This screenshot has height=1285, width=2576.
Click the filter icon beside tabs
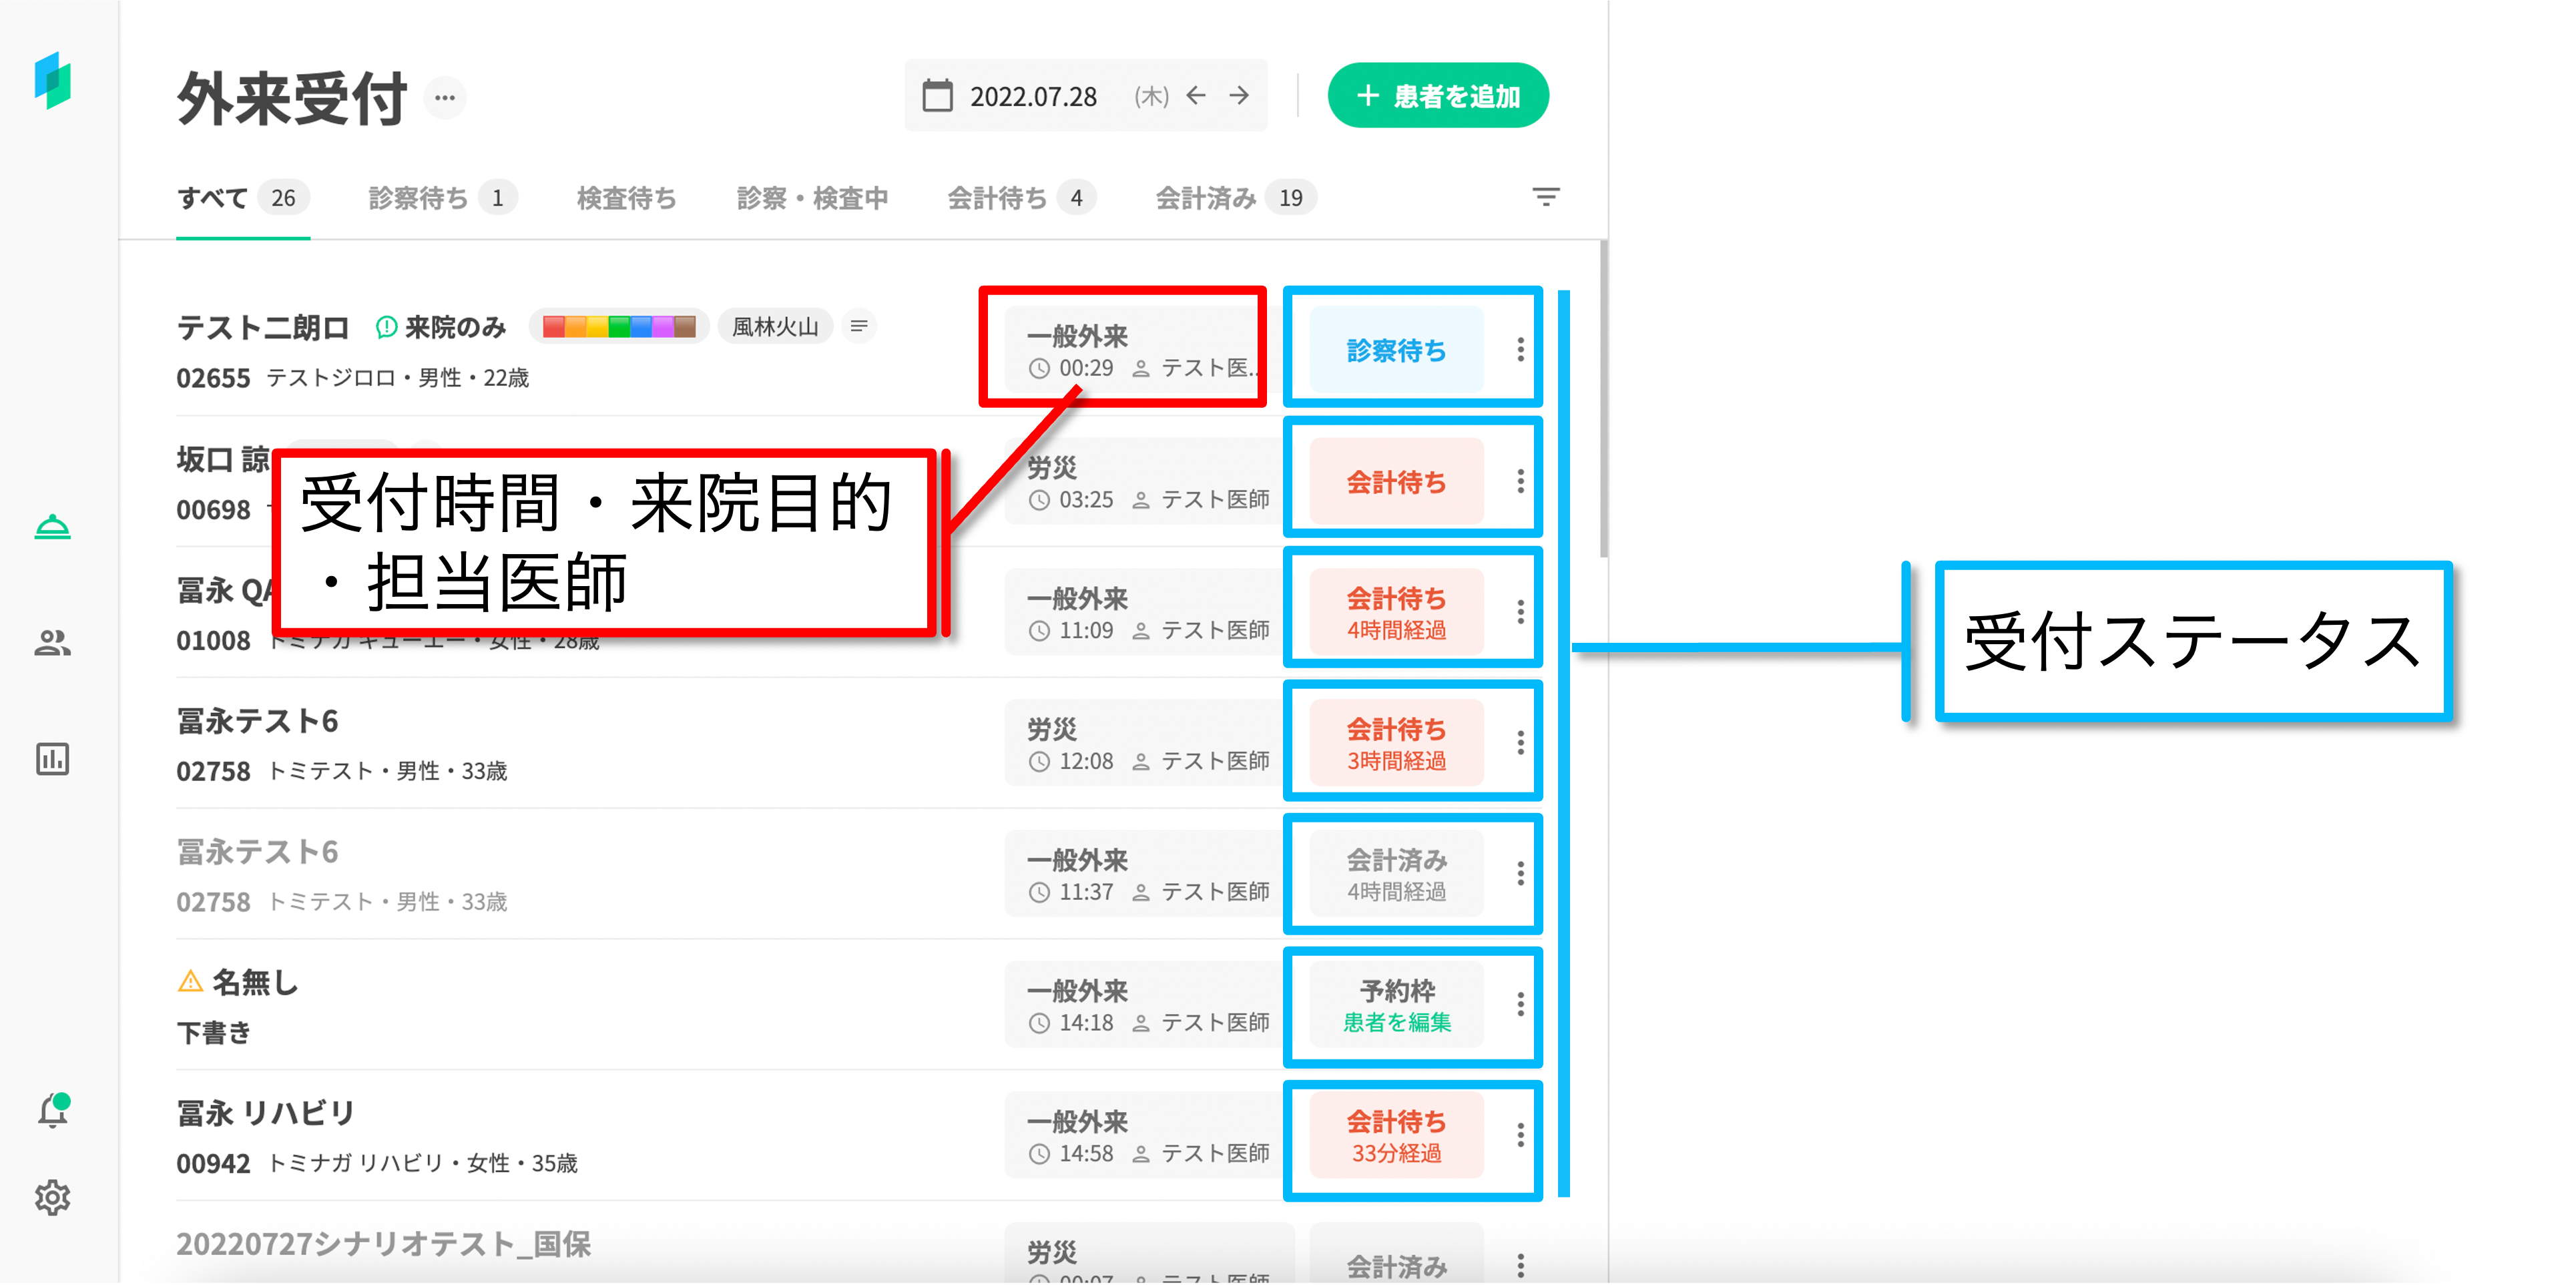[x=1545, y=197]
